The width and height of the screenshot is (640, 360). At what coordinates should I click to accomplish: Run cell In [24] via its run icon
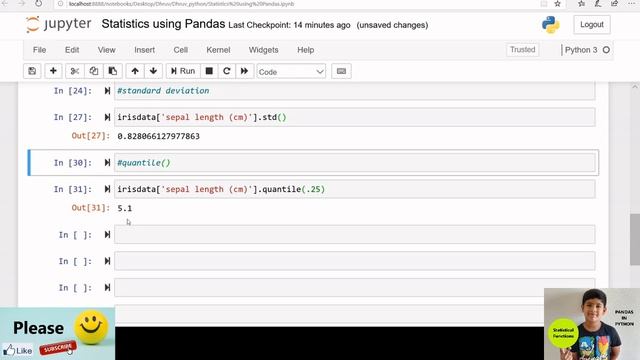107,91
